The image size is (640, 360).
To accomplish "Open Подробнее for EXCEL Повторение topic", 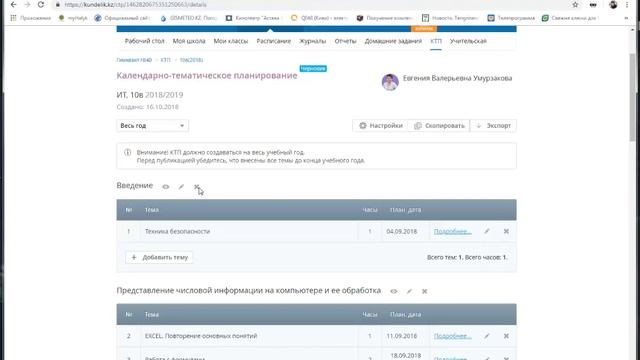I will 452,336.
